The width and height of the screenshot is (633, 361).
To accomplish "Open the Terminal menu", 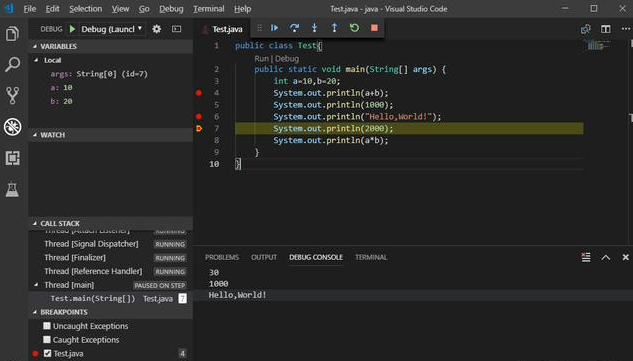I will 208,9.
